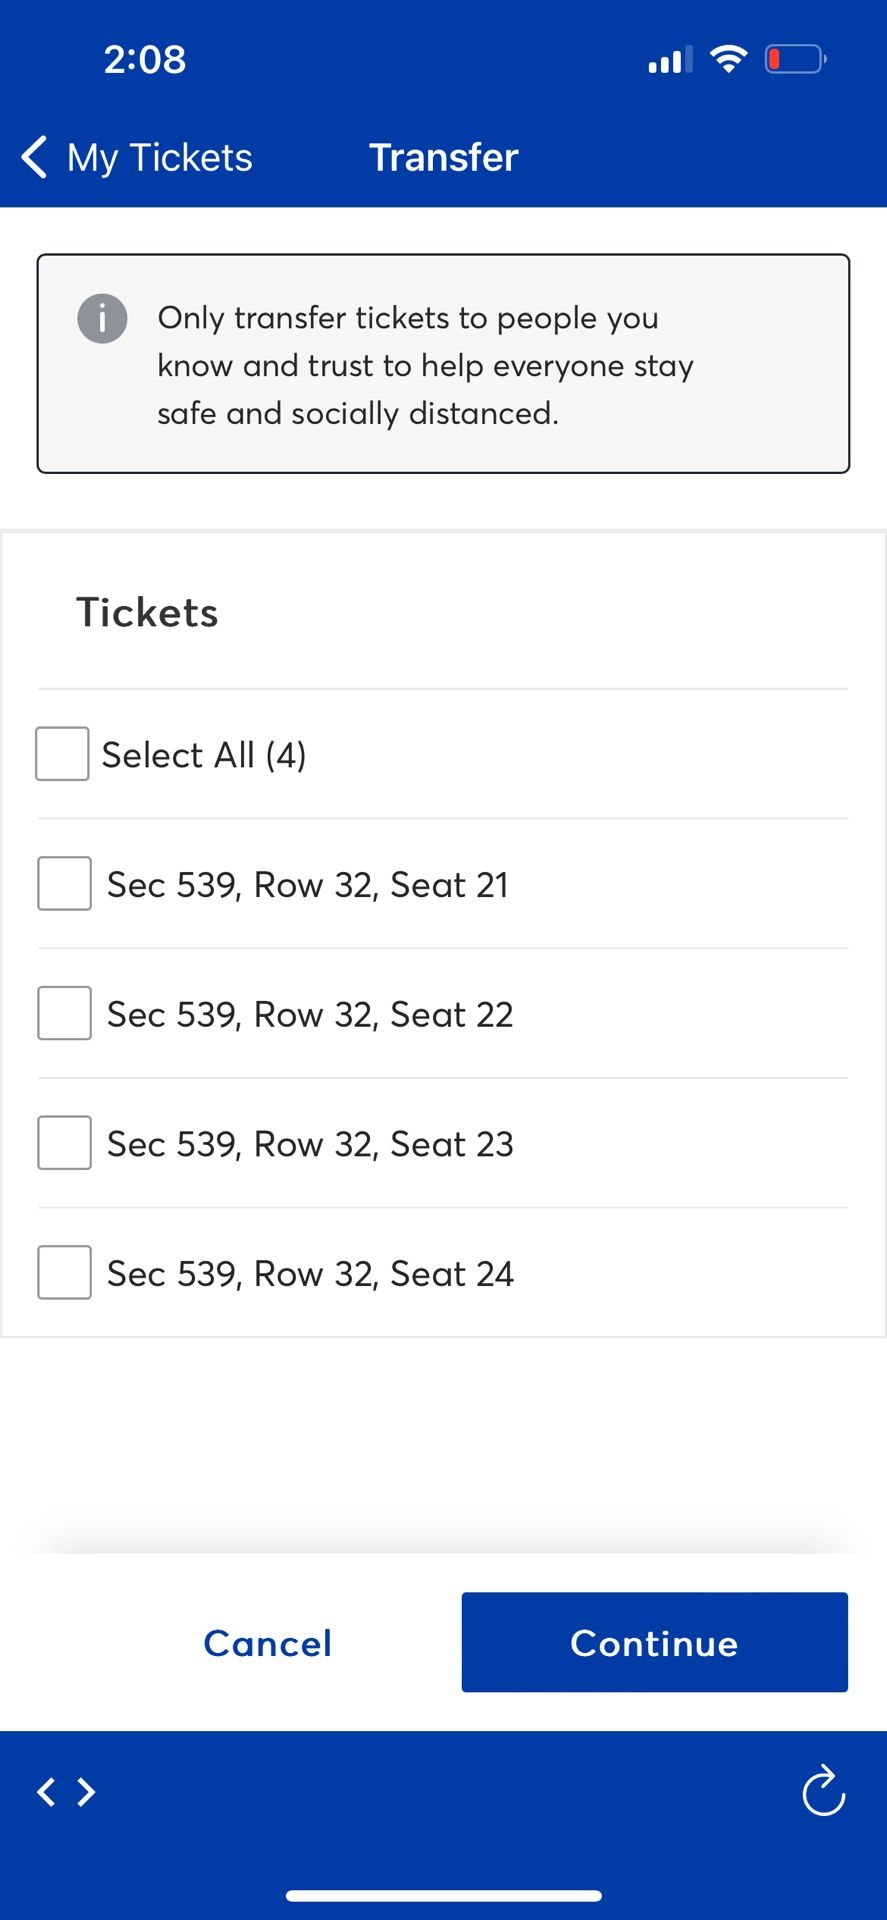Tap the reload icon in bottom bar
887x1920 pixels.
(x=824, y=1790)
